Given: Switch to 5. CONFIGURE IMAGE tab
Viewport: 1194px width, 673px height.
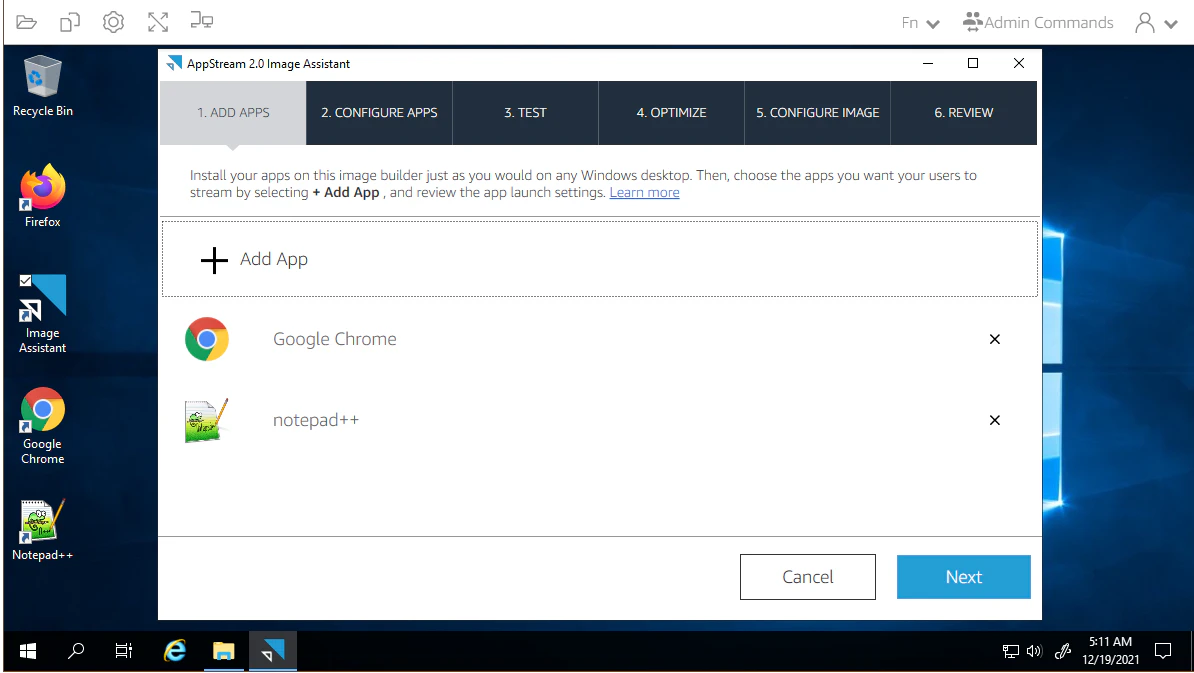Looking at the screenshot, I should (x=818, y=113).
